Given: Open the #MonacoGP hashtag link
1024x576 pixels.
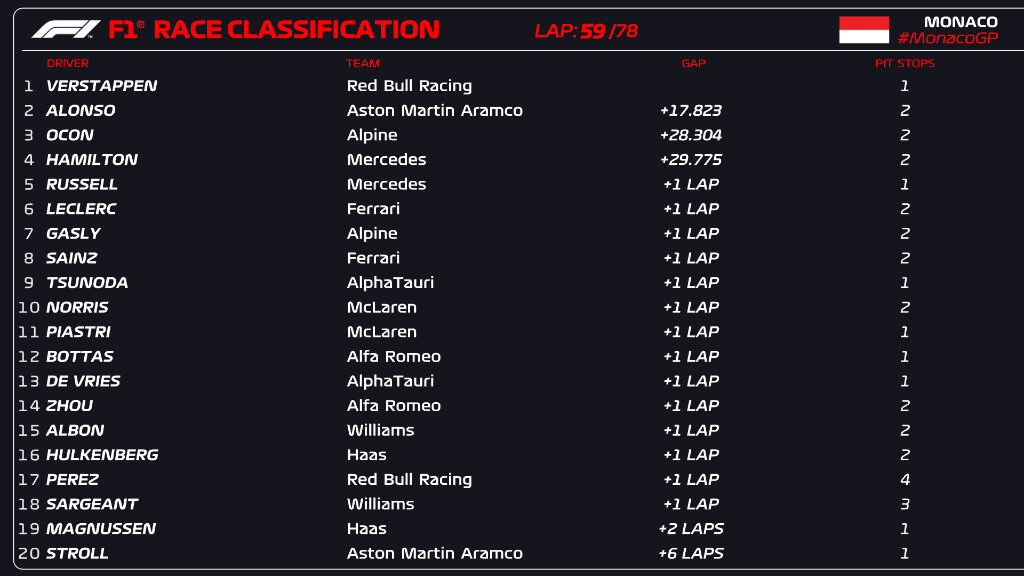Looking at the screenshot, I should [947, 38].
